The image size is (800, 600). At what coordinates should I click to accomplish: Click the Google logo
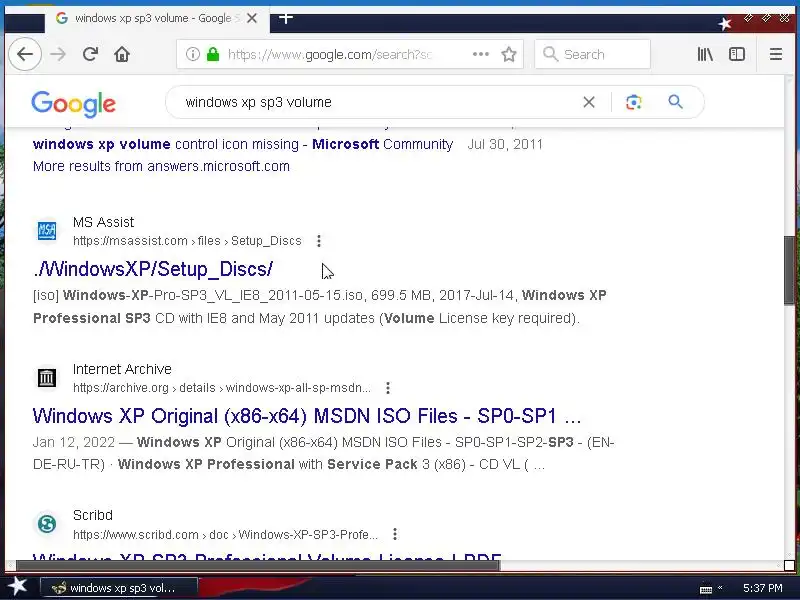tap(73, 104)
